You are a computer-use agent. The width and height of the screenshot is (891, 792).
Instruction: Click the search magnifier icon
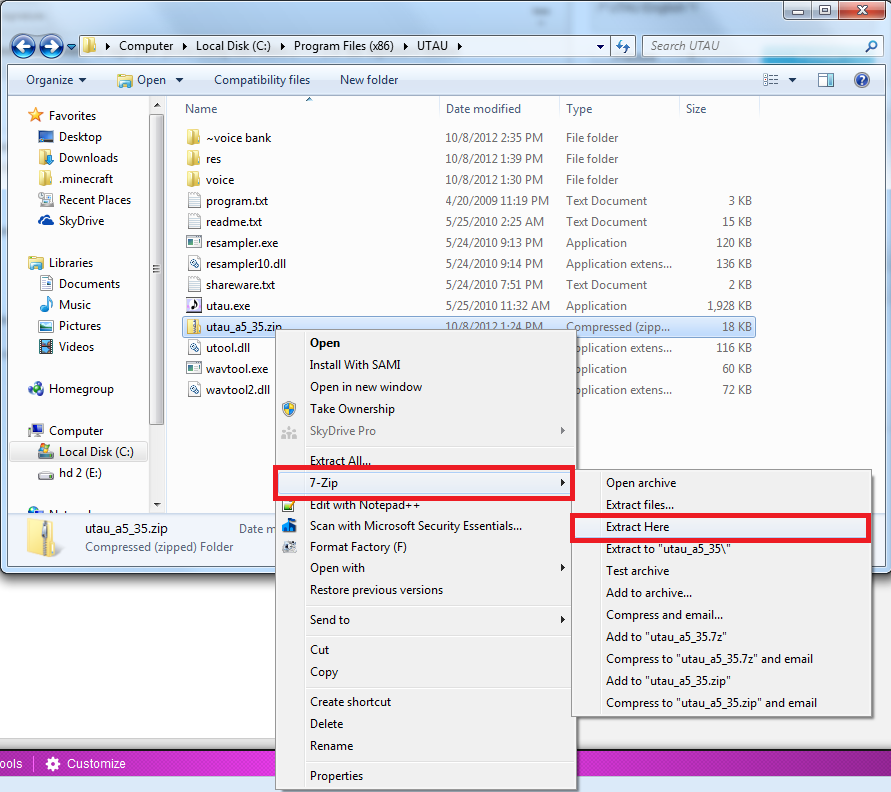[871, 46]
